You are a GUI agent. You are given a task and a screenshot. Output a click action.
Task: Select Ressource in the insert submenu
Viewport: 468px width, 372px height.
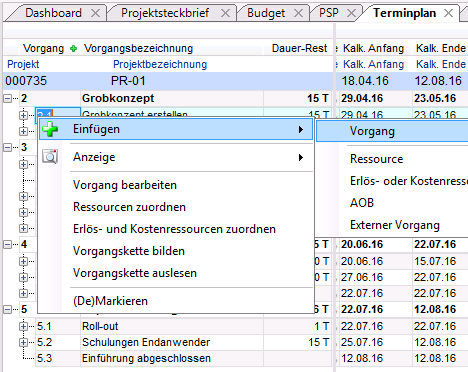pos(377,159)
